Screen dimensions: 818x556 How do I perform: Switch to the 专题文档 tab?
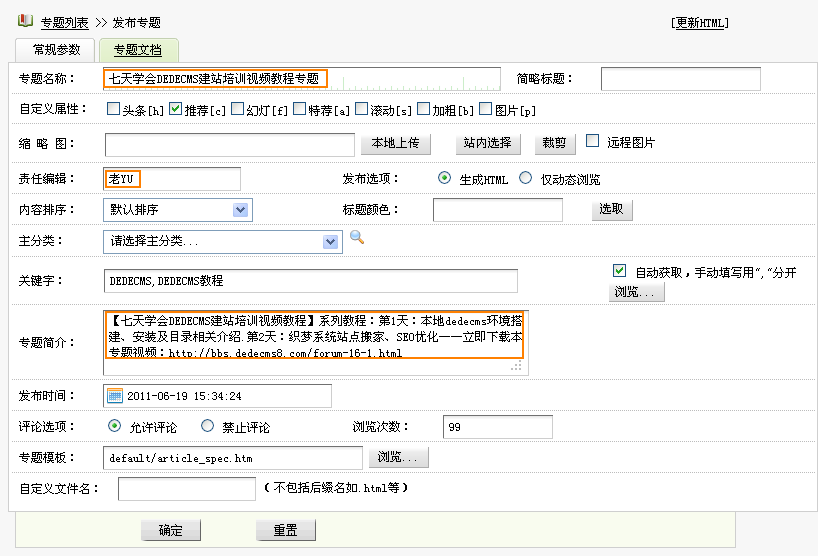(137, 50)
